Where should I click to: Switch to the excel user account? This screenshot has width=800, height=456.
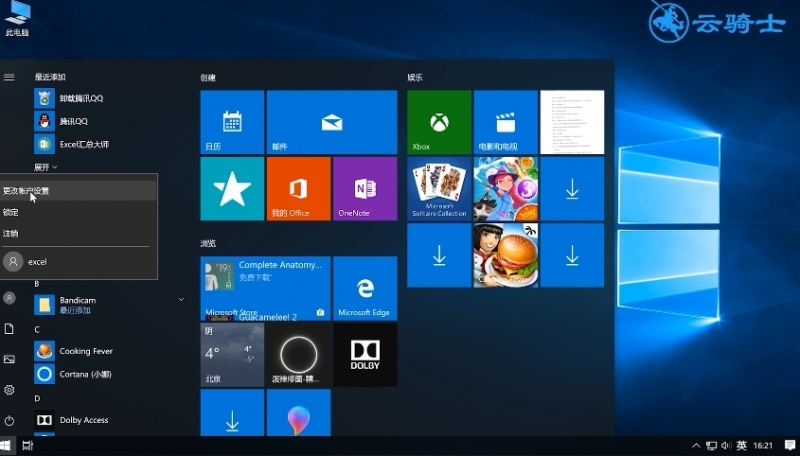(78, 262)
